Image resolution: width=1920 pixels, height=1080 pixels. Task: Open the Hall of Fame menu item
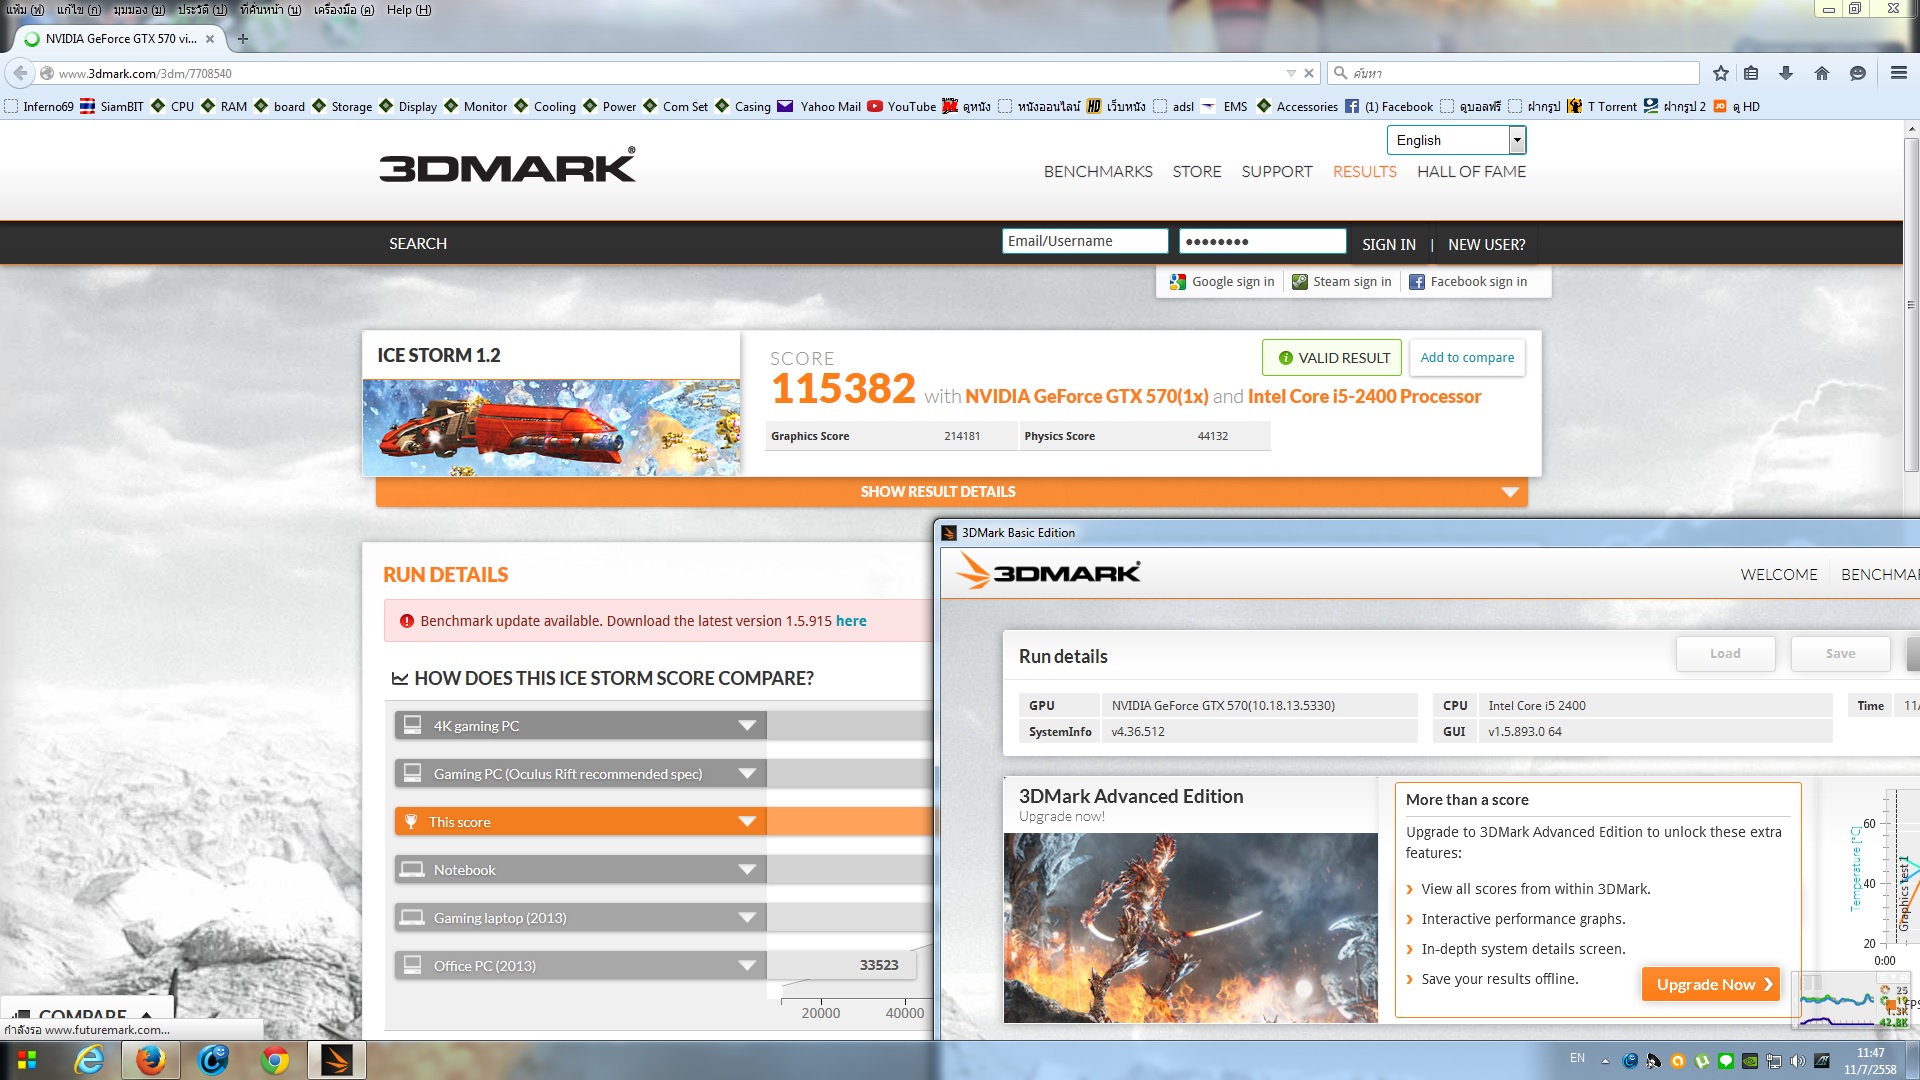click(x=1471, y=172)
